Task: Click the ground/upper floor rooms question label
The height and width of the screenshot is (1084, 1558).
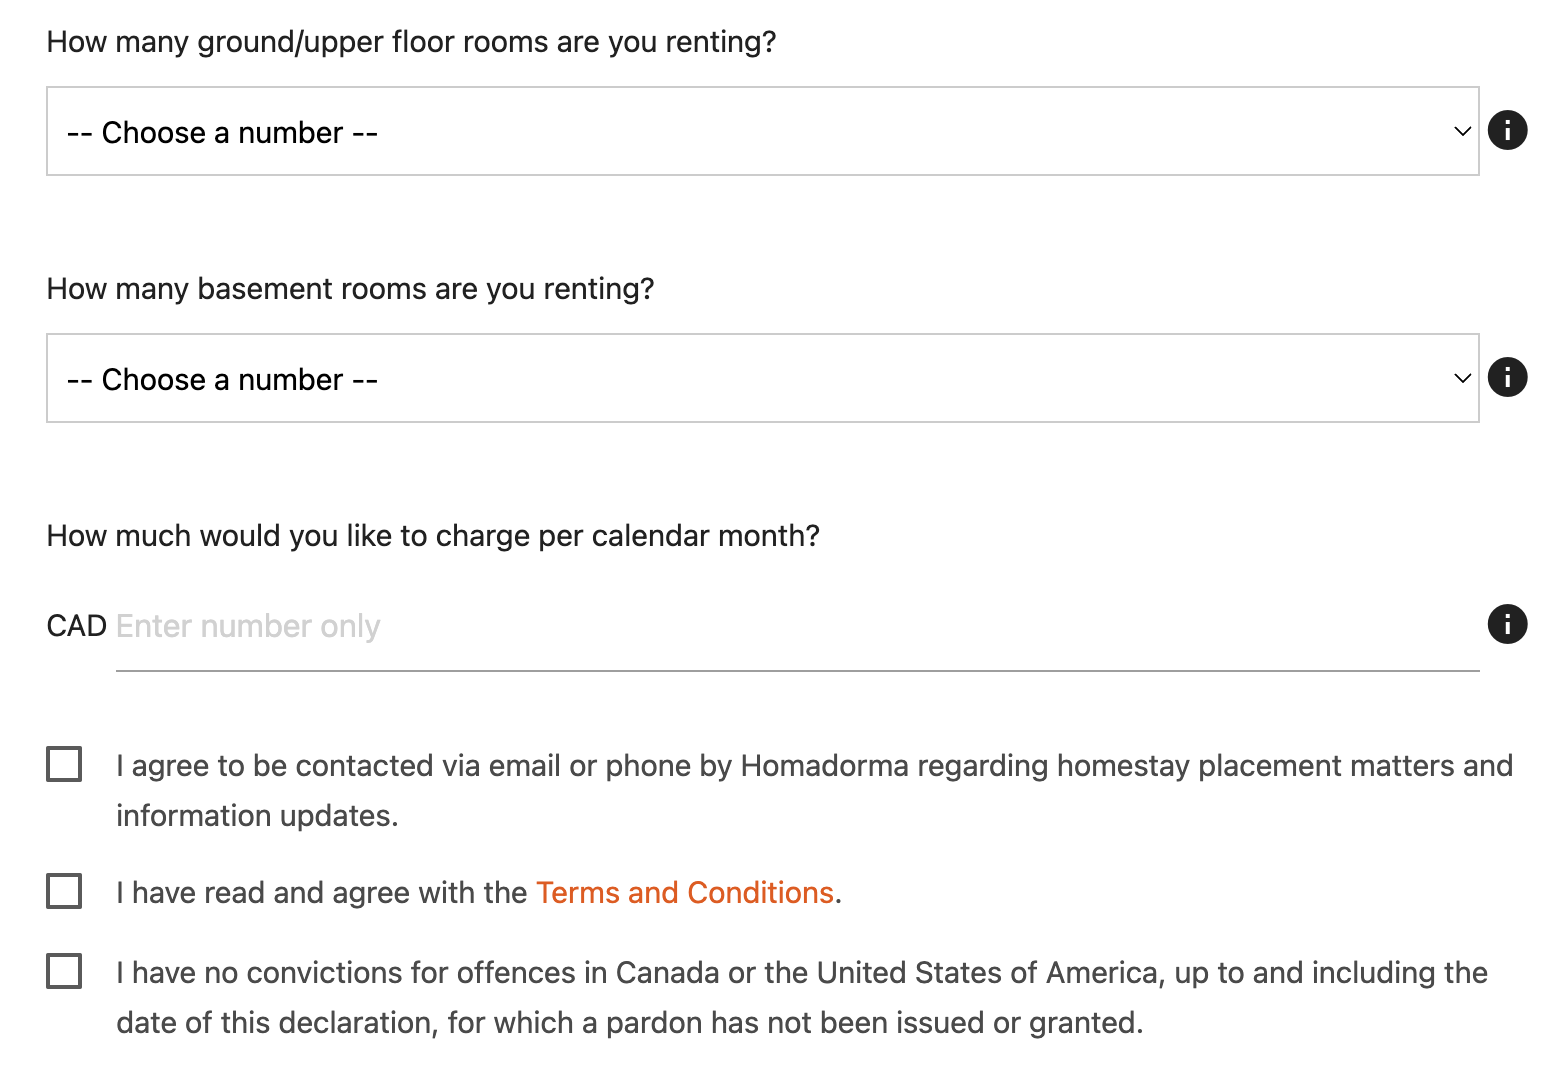Action: click(x=411, y=42)
